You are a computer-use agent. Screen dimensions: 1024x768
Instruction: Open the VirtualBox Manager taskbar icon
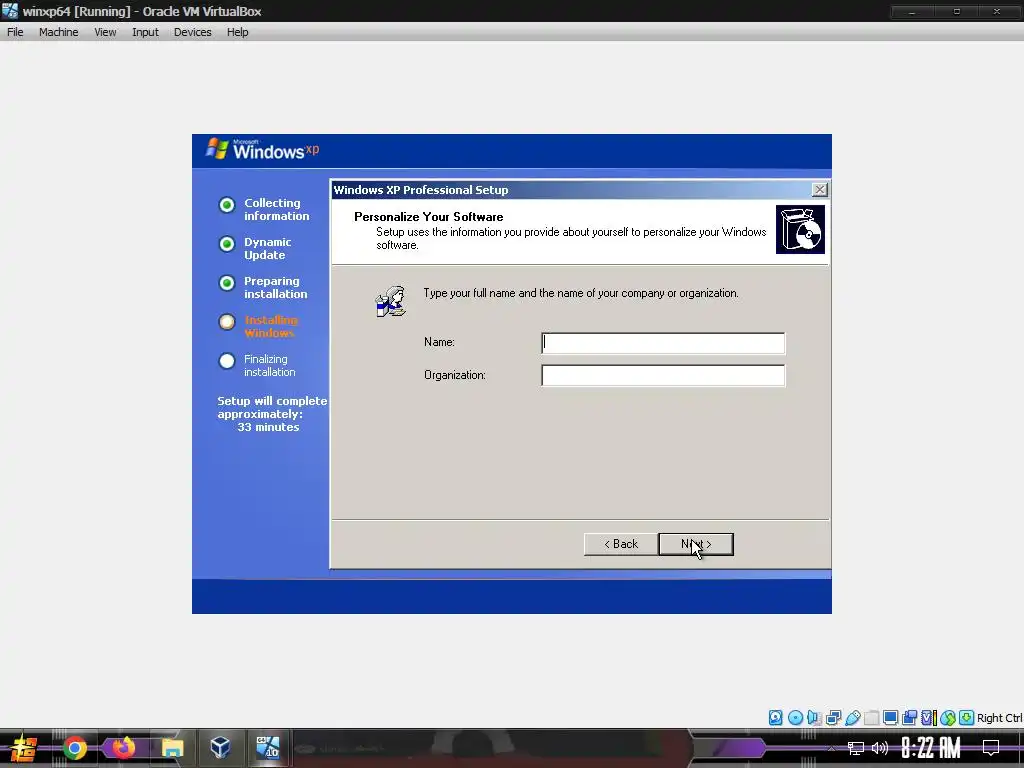click(x=220, y=748)
